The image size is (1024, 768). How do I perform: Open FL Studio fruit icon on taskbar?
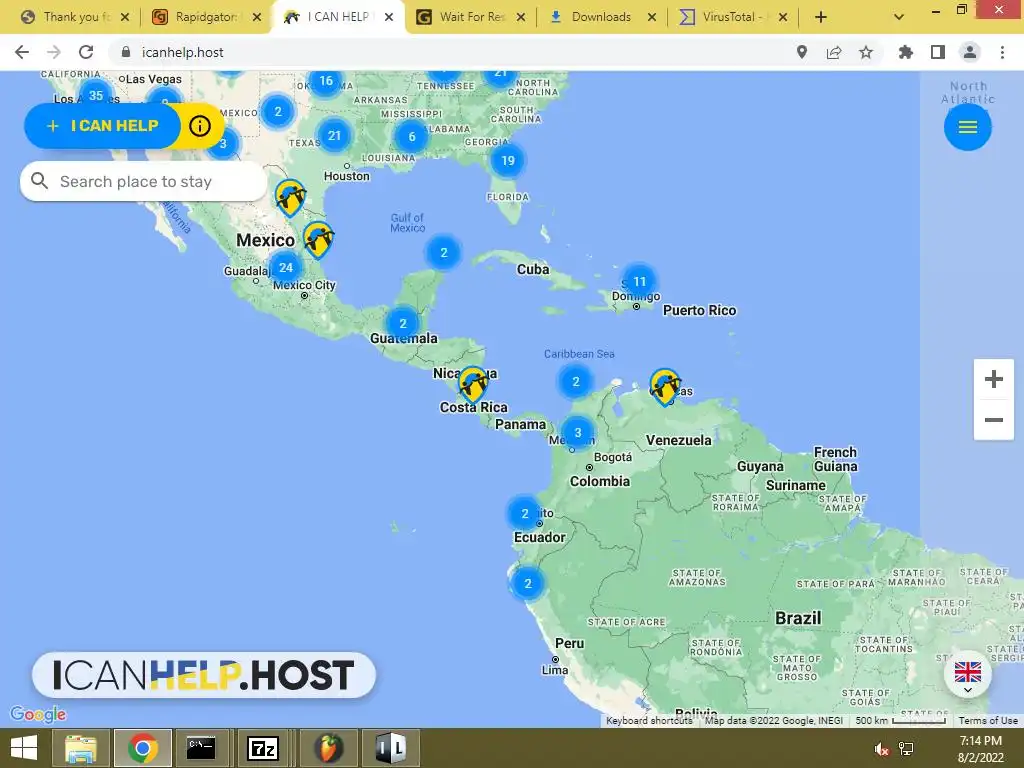pos(328,748)
